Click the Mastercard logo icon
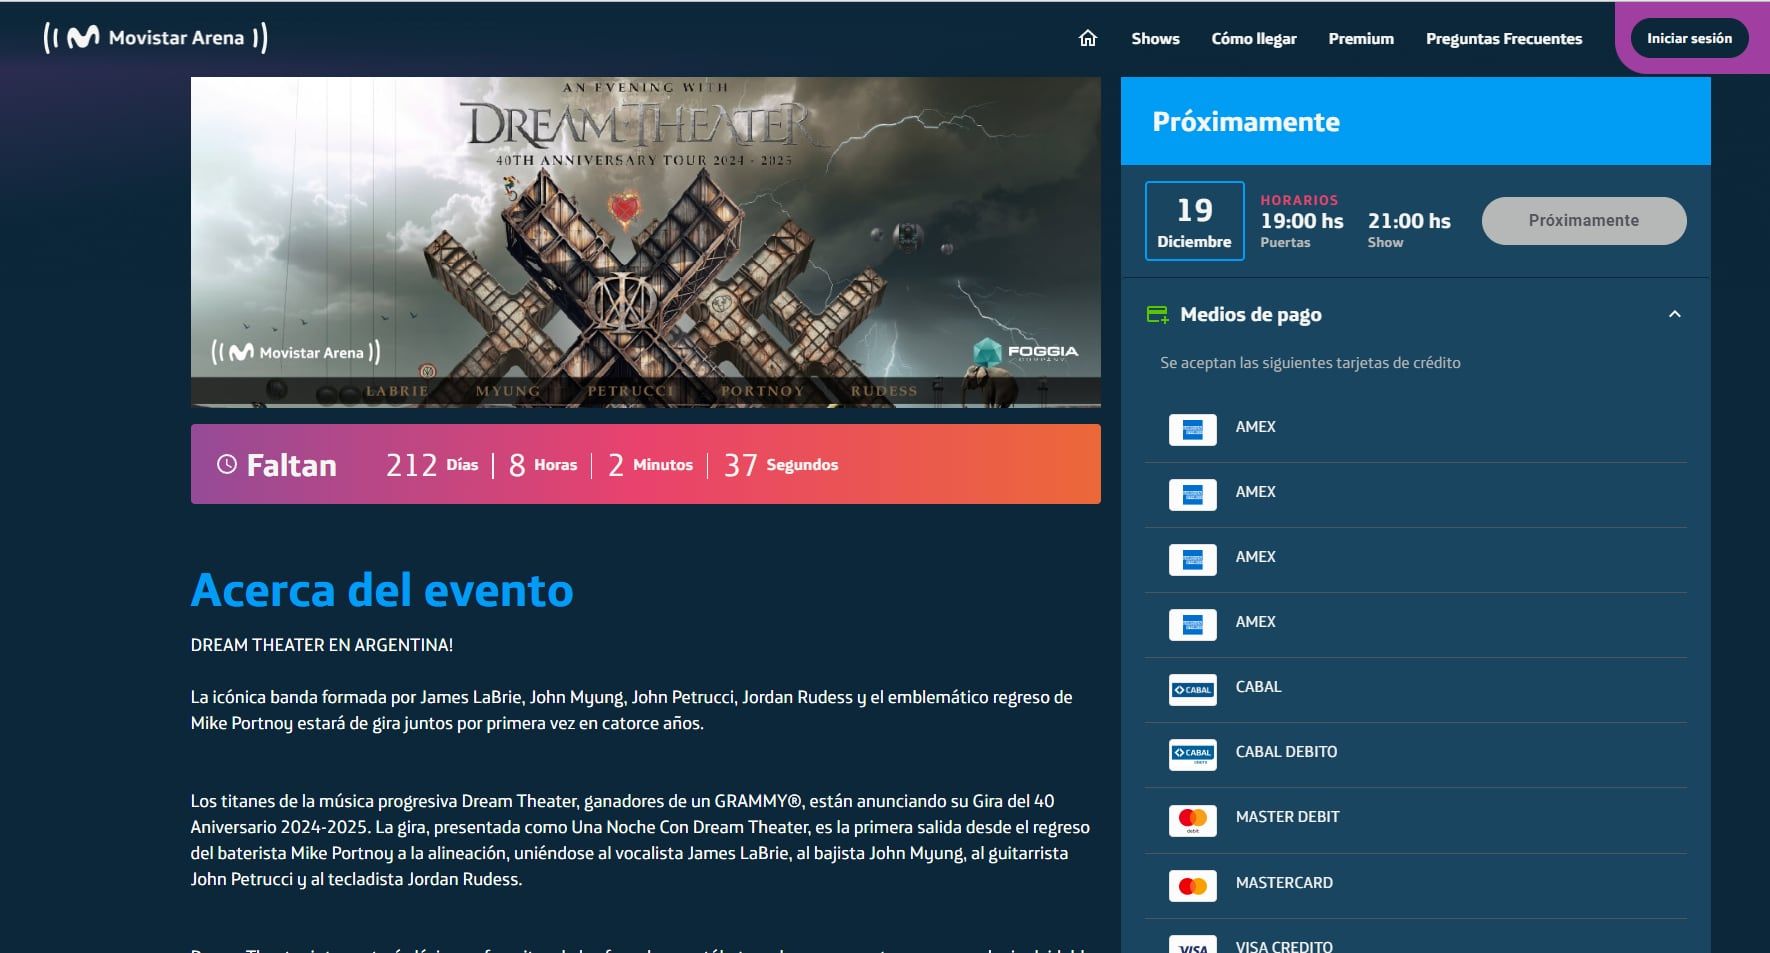This screenshot has height=953, width=1770. tap(1192, 885)
